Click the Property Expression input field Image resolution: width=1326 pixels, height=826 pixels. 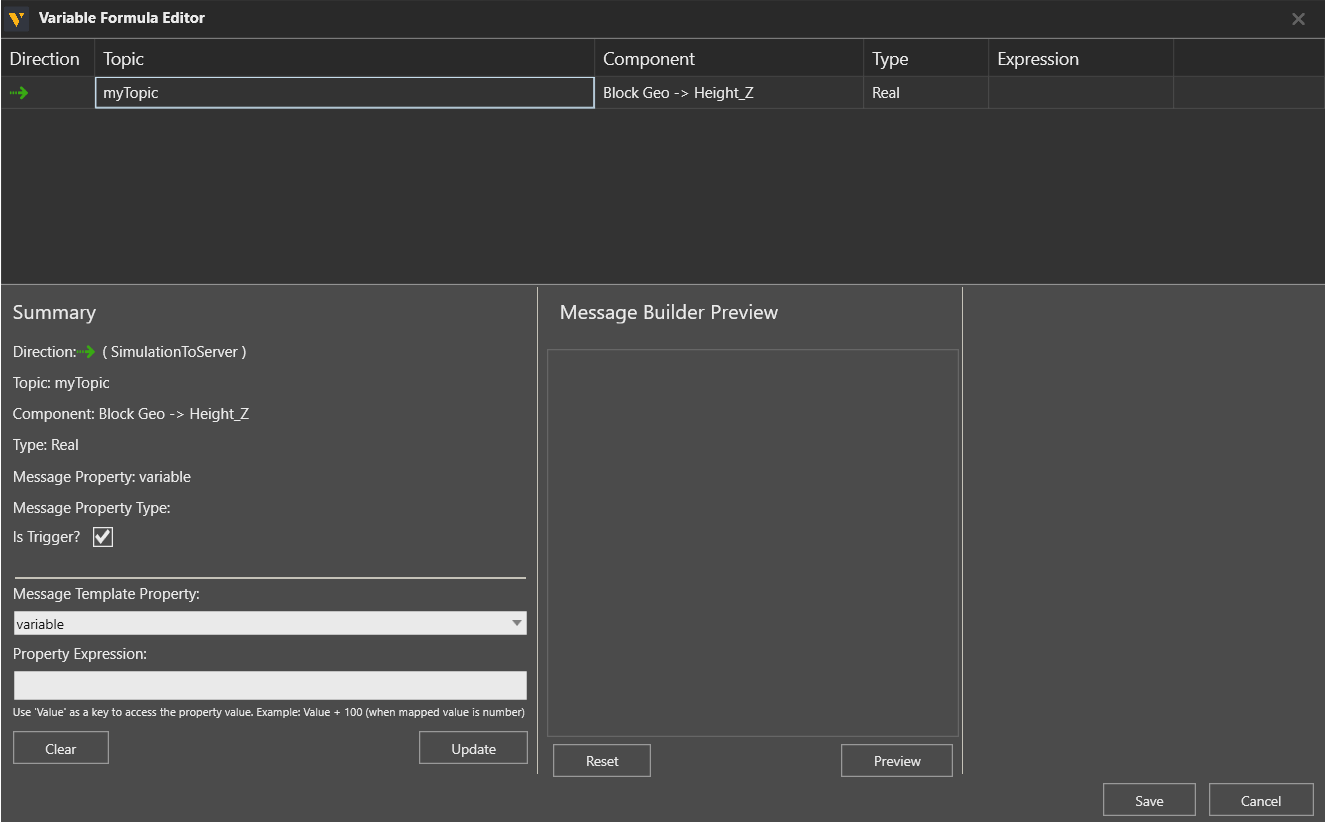pos(270,685)
